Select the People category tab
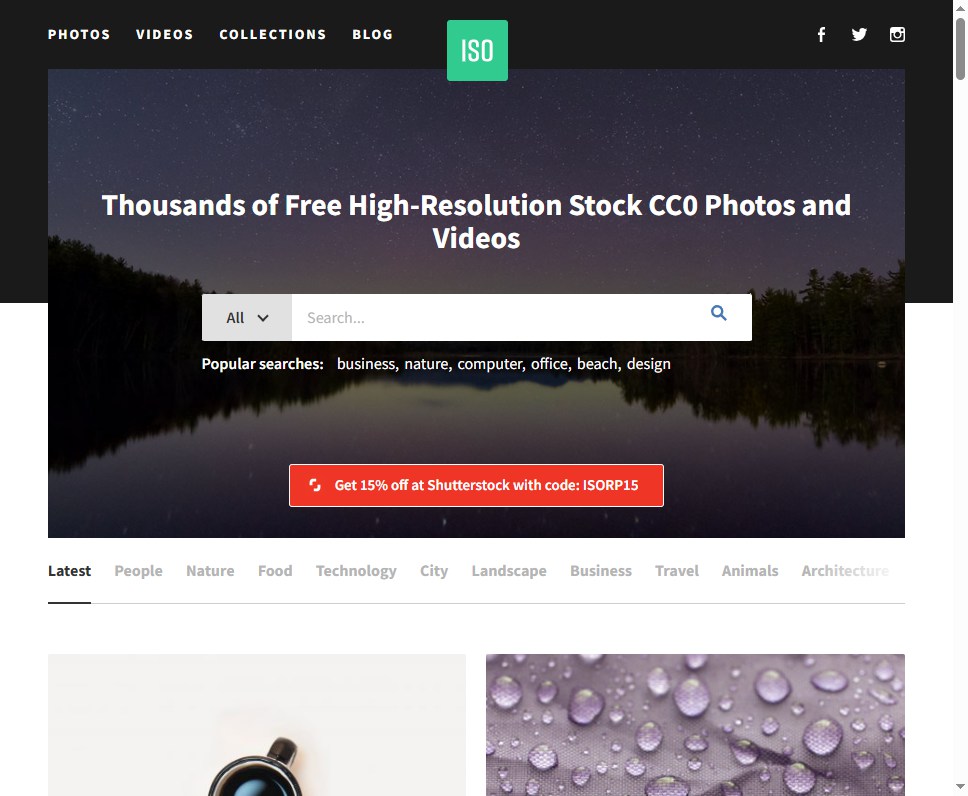This screenshot has height=796, width=968. point(138,571)
